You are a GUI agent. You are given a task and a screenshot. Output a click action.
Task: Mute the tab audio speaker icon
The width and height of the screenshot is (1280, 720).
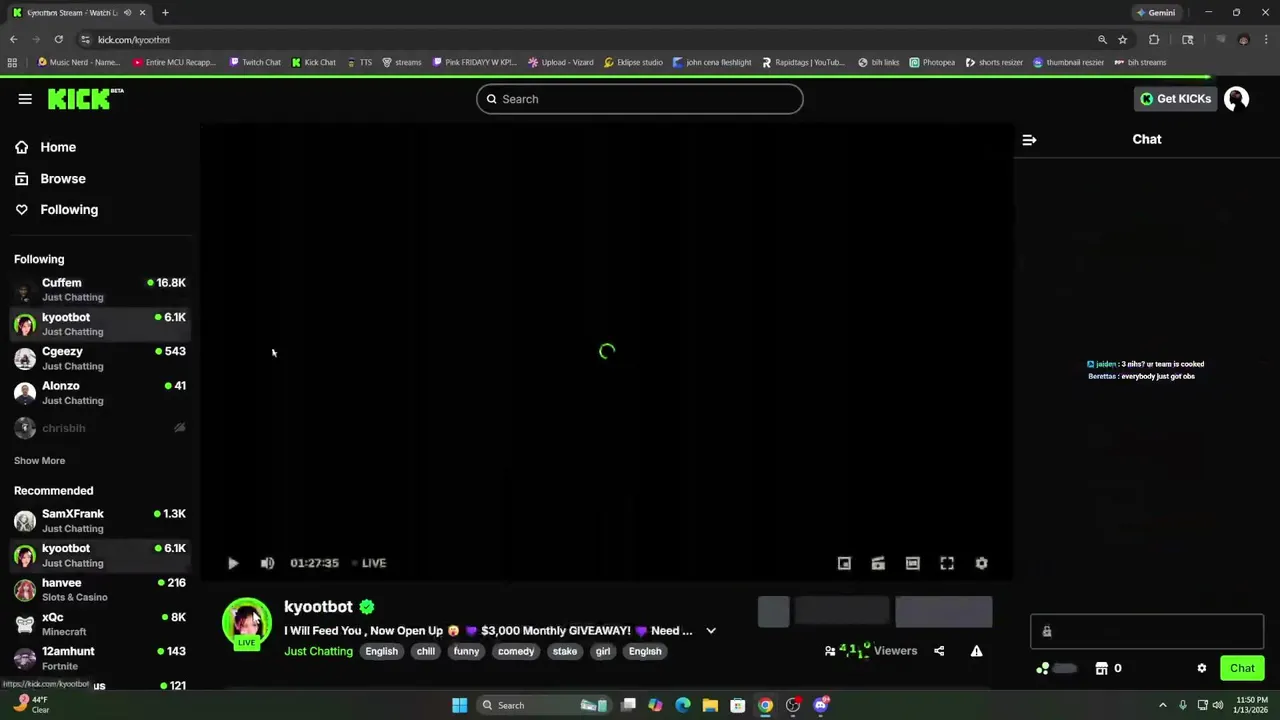(x=127, y=13)
